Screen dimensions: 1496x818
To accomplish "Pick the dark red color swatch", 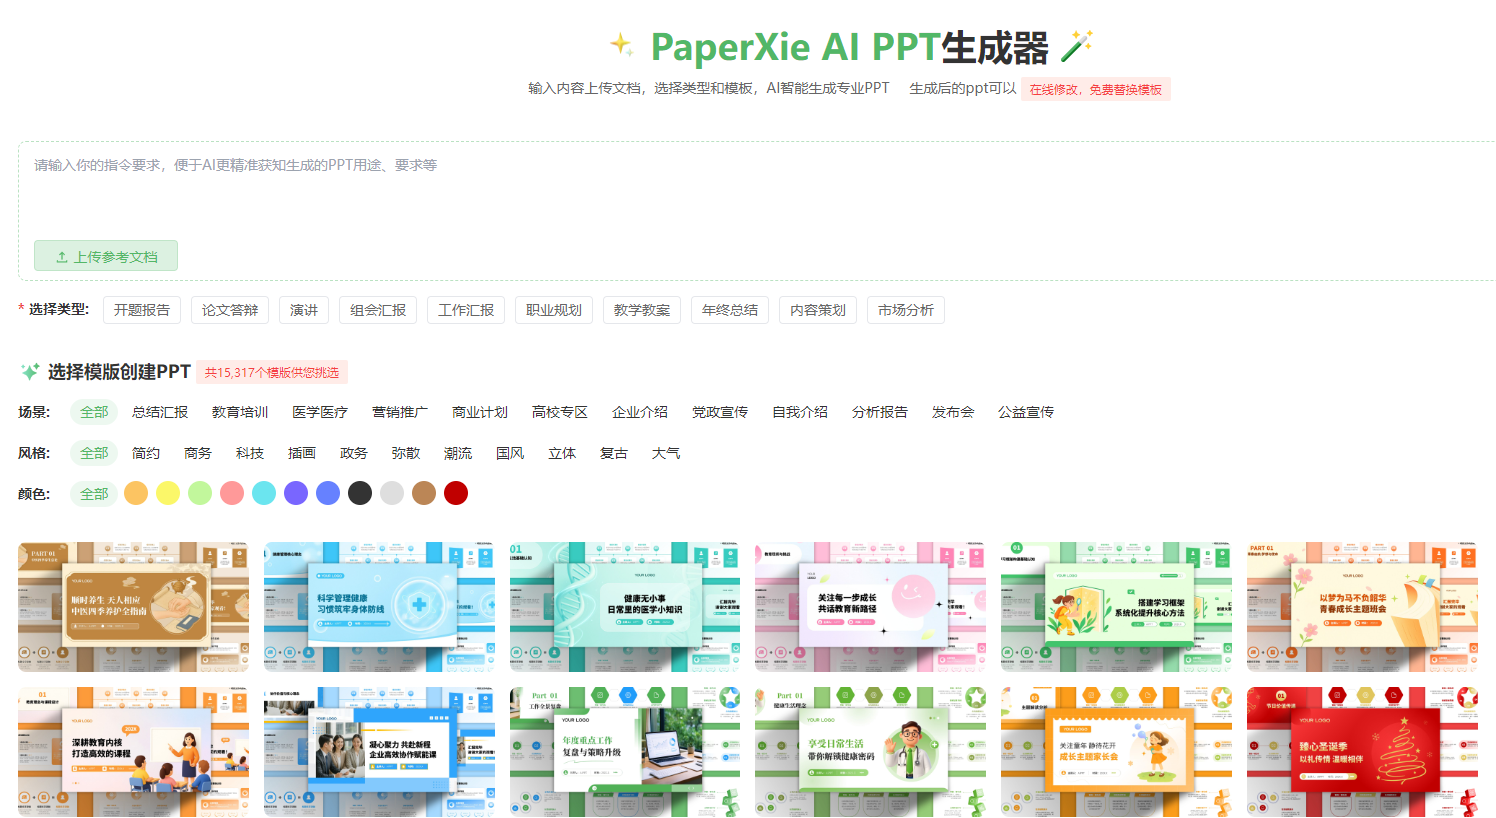I will point(456,493).
